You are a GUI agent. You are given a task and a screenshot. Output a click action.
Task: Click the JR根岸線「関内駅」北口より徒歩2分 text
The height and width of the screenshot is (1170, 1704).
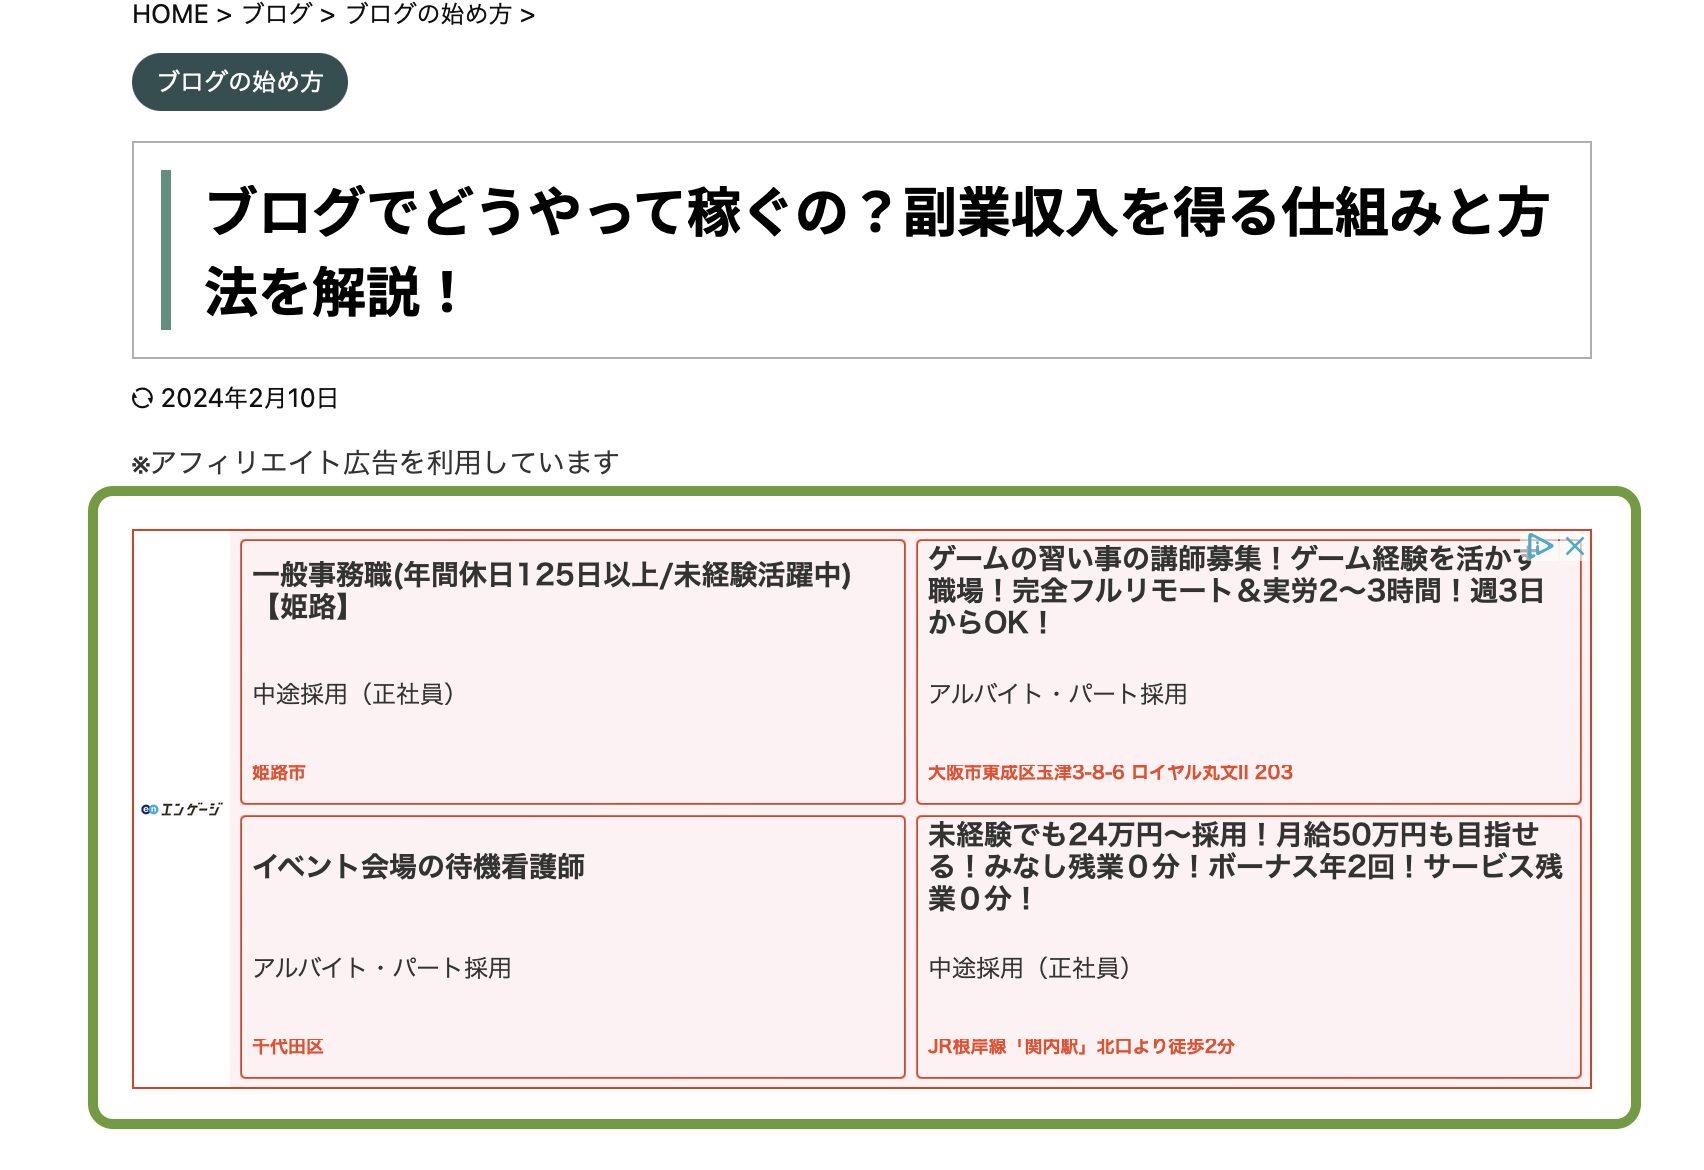pos(1081,1047)
